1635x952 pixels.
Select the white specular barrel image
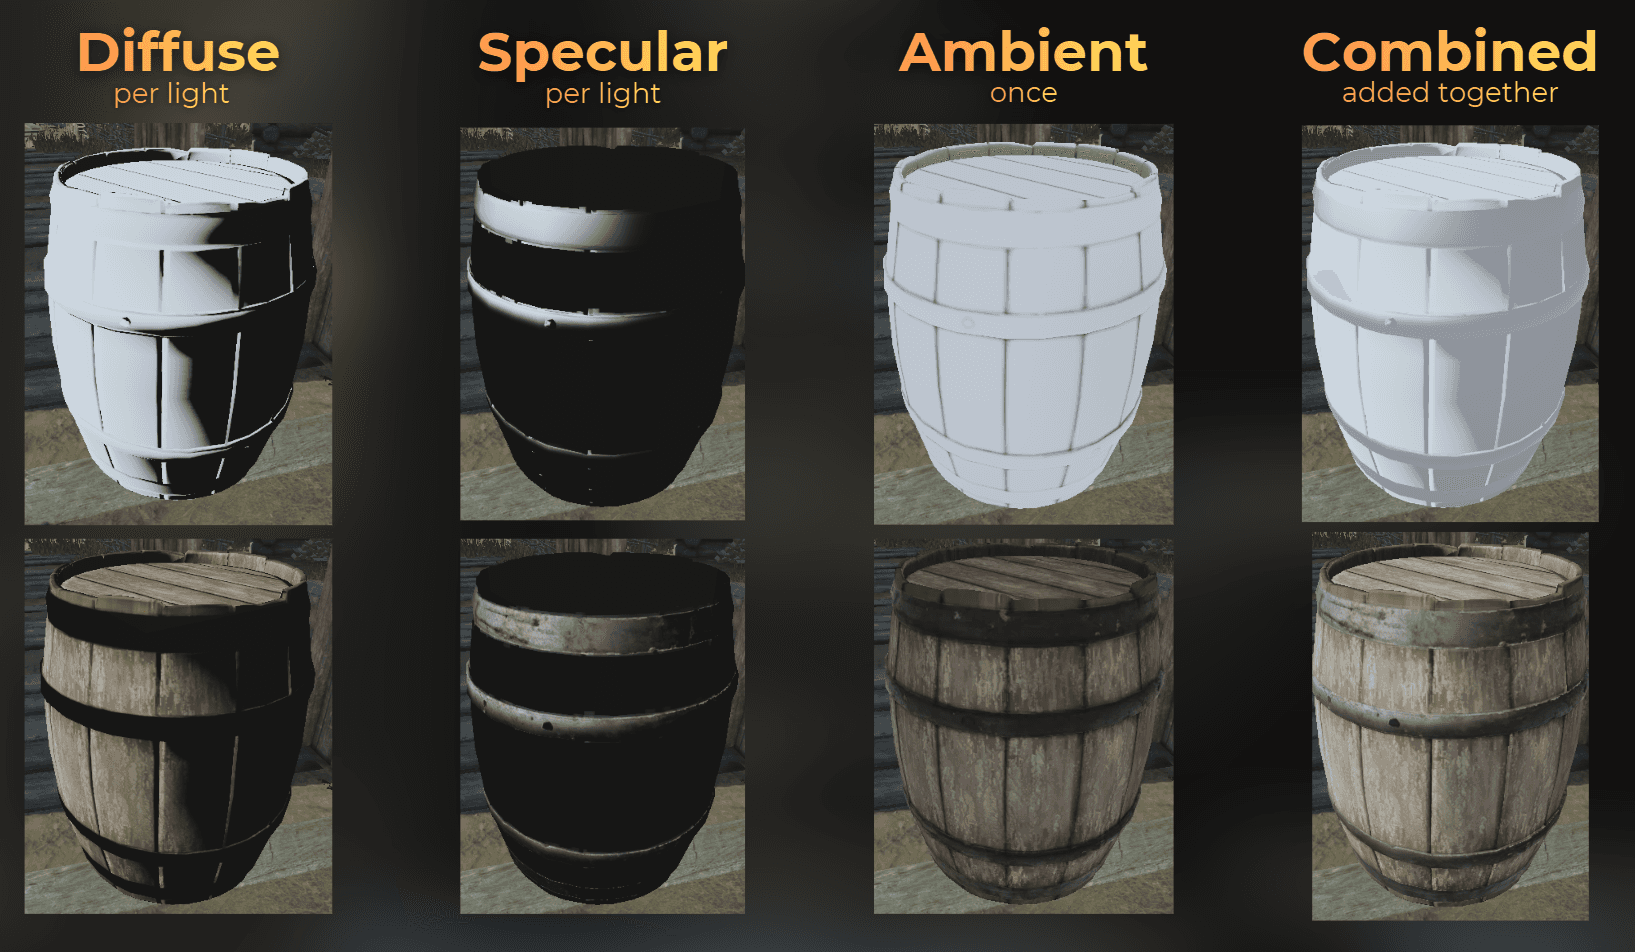(x=602, y=324)
